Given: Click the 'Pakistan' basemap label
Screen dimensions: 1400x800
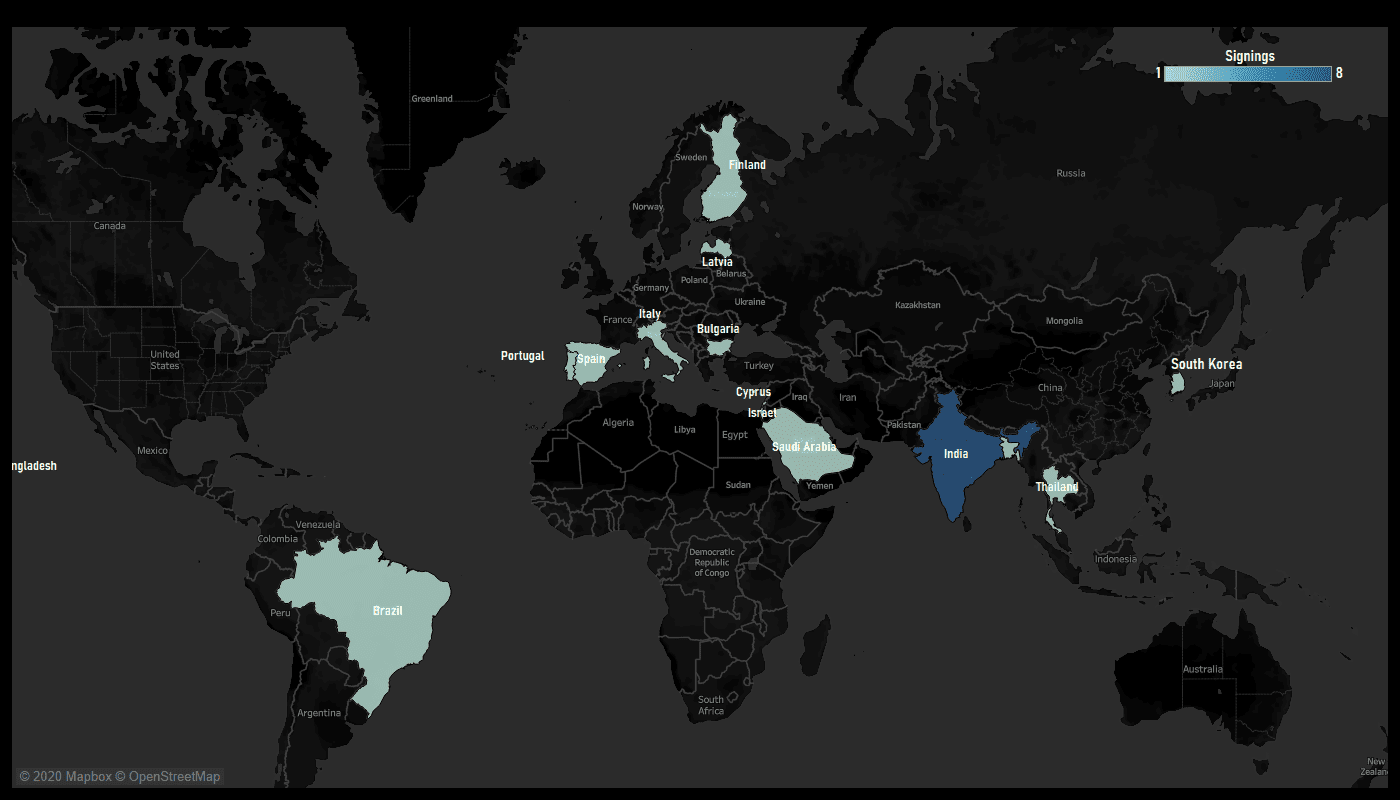Looking at the screenshot, I should point(903,425).
